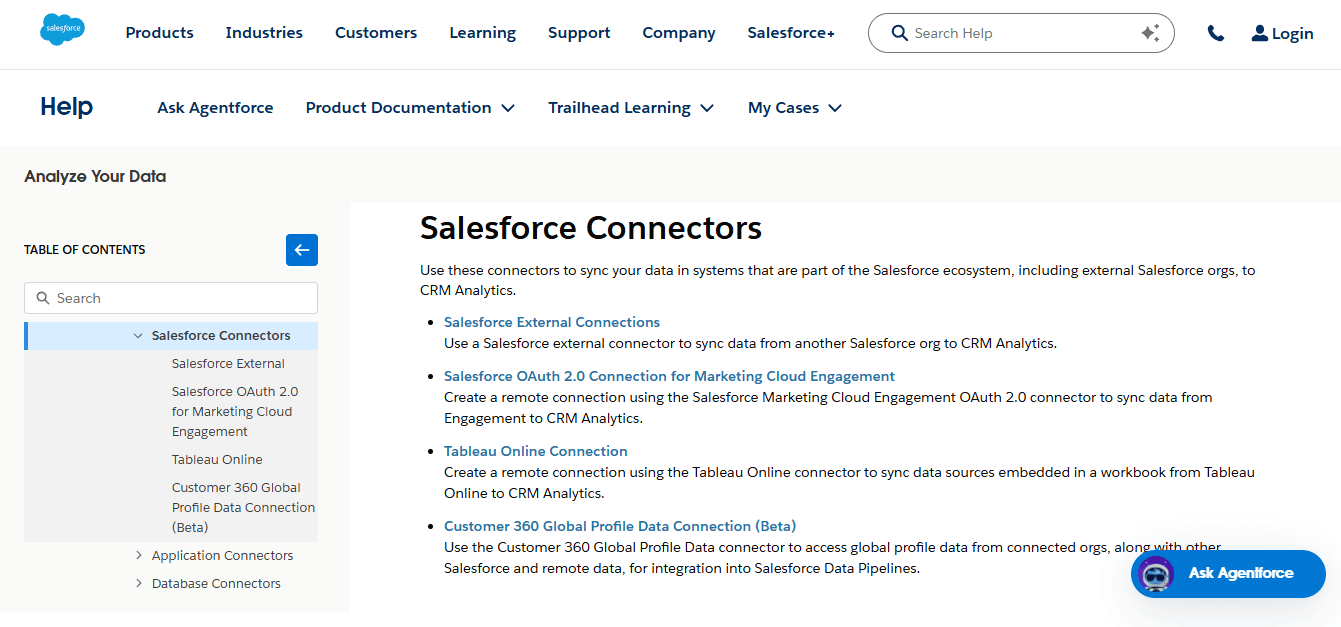This screenshot has height=627, width=1341.
Task: Click the magnifier icon in Search Help
Action: [x=899, y=33]
